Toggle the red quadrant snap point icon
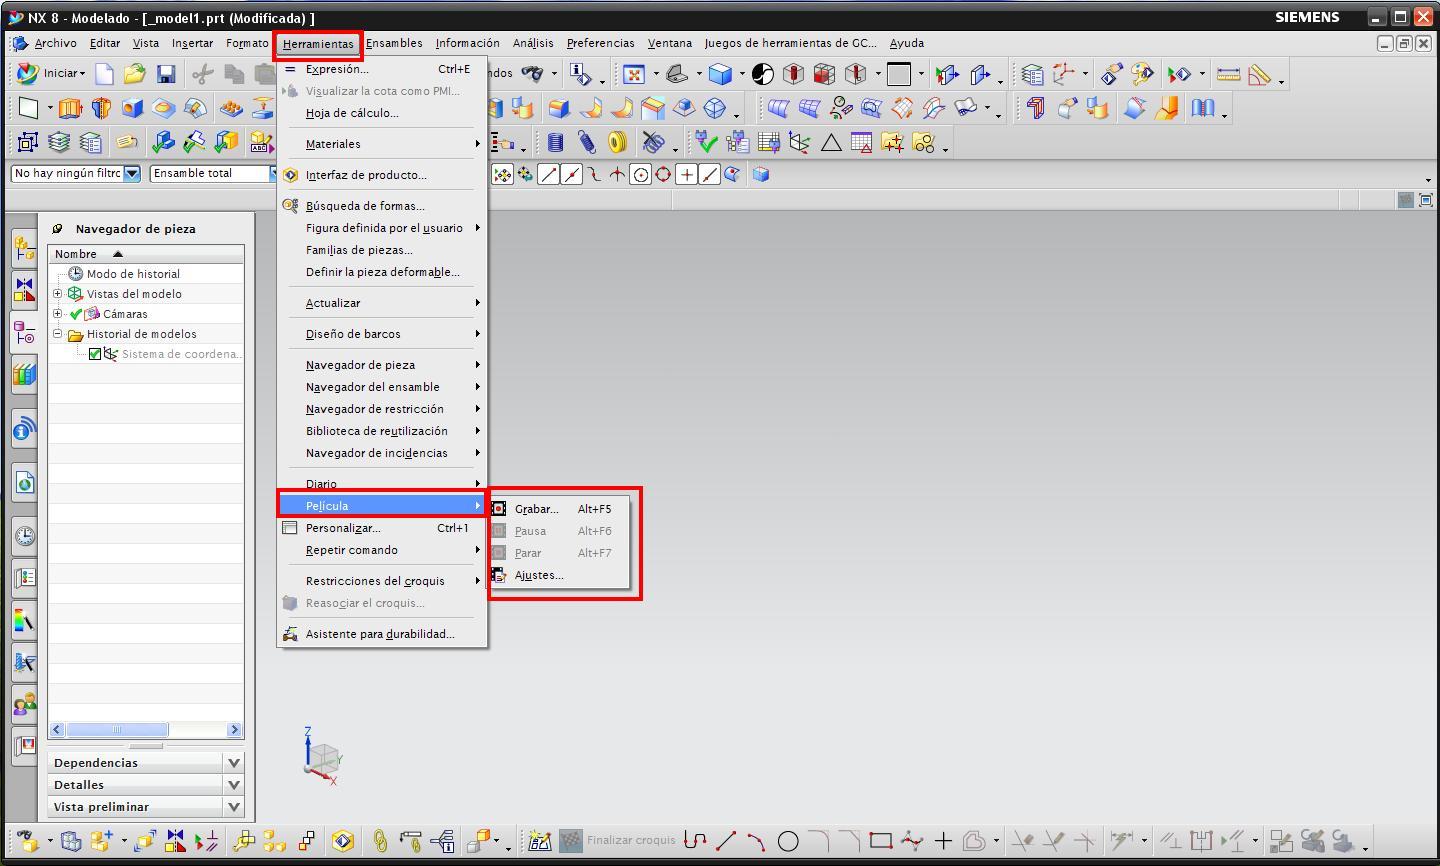Screen dimensions: 1440x866 [x=663, y=174]
